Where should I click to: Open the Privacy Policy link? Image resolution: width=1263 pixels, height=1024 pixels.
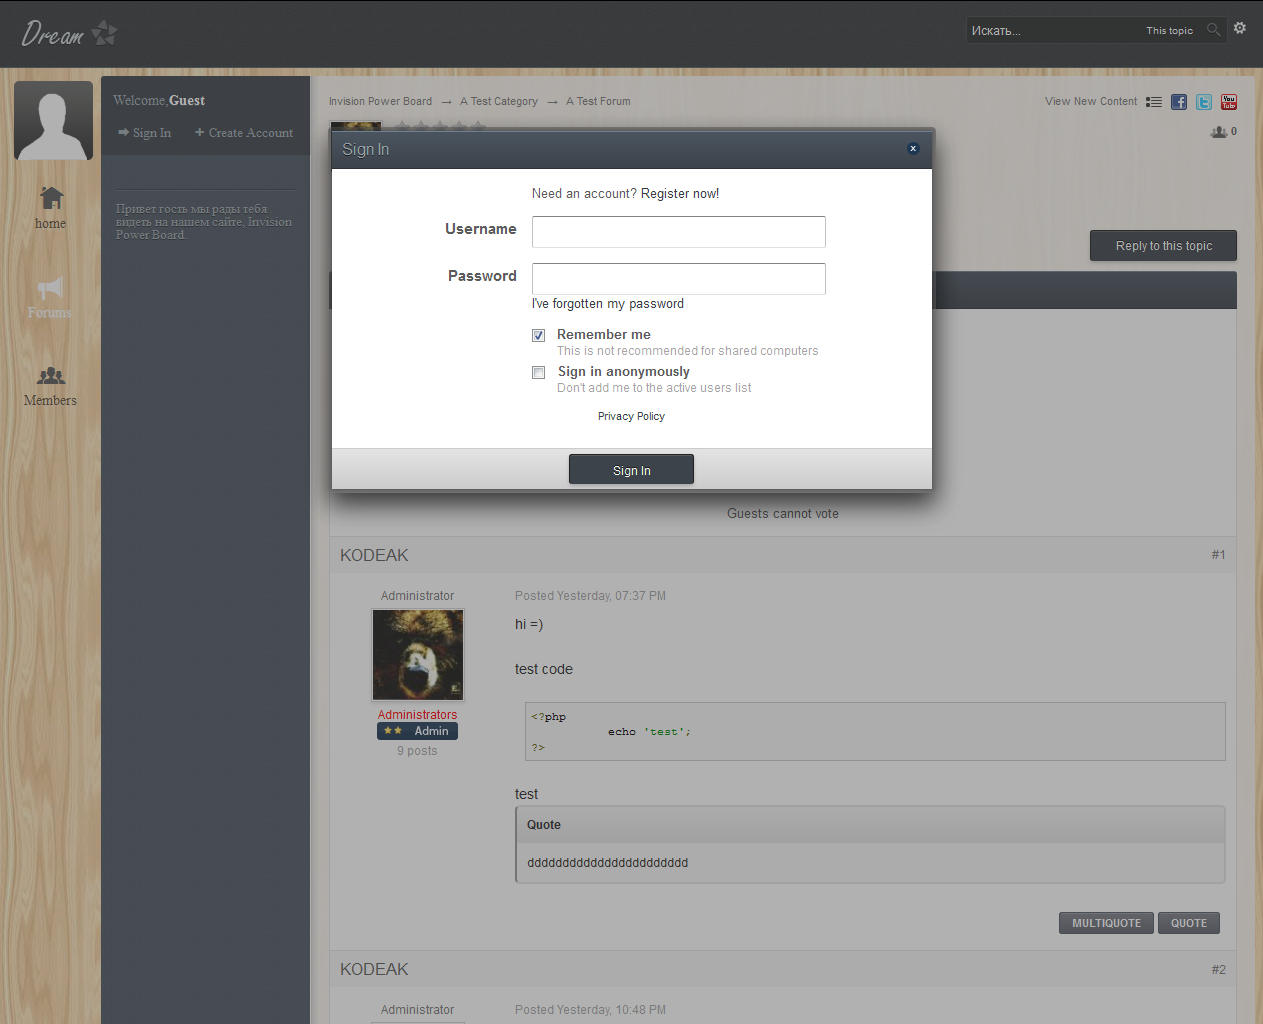click(x=631, y=417)
